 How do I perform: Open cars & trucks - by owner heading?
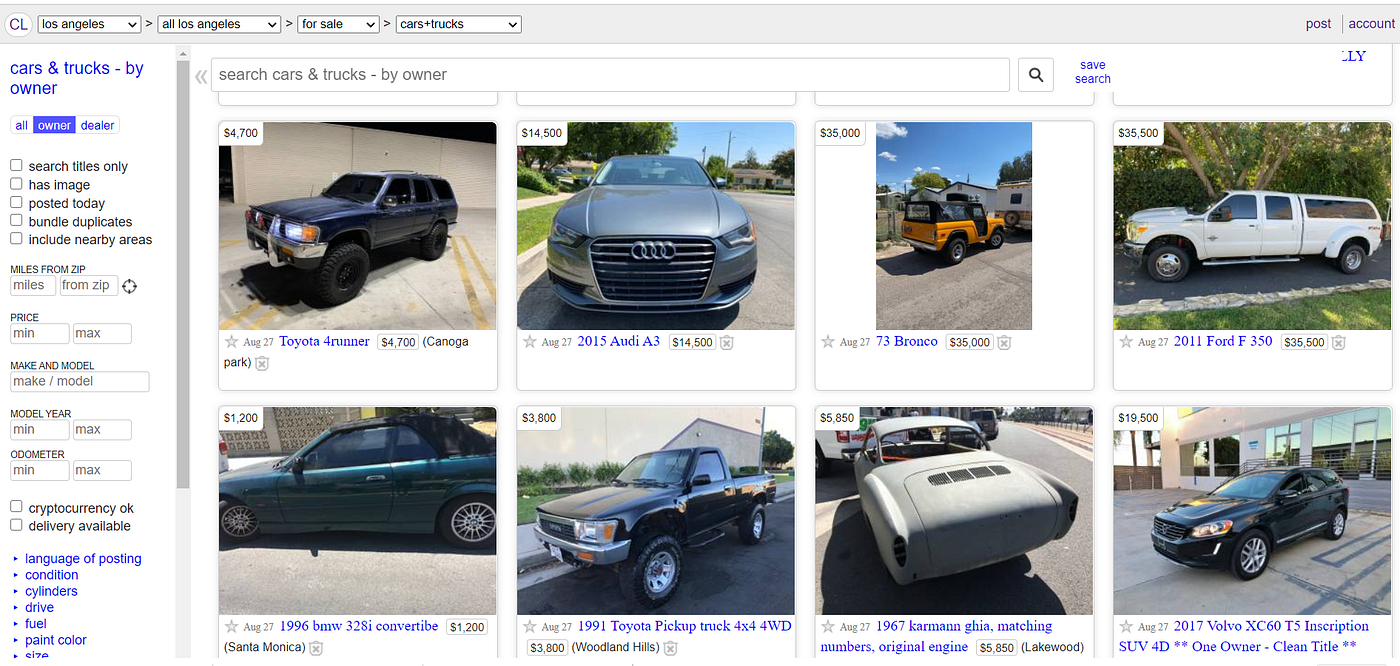(77, 78)
